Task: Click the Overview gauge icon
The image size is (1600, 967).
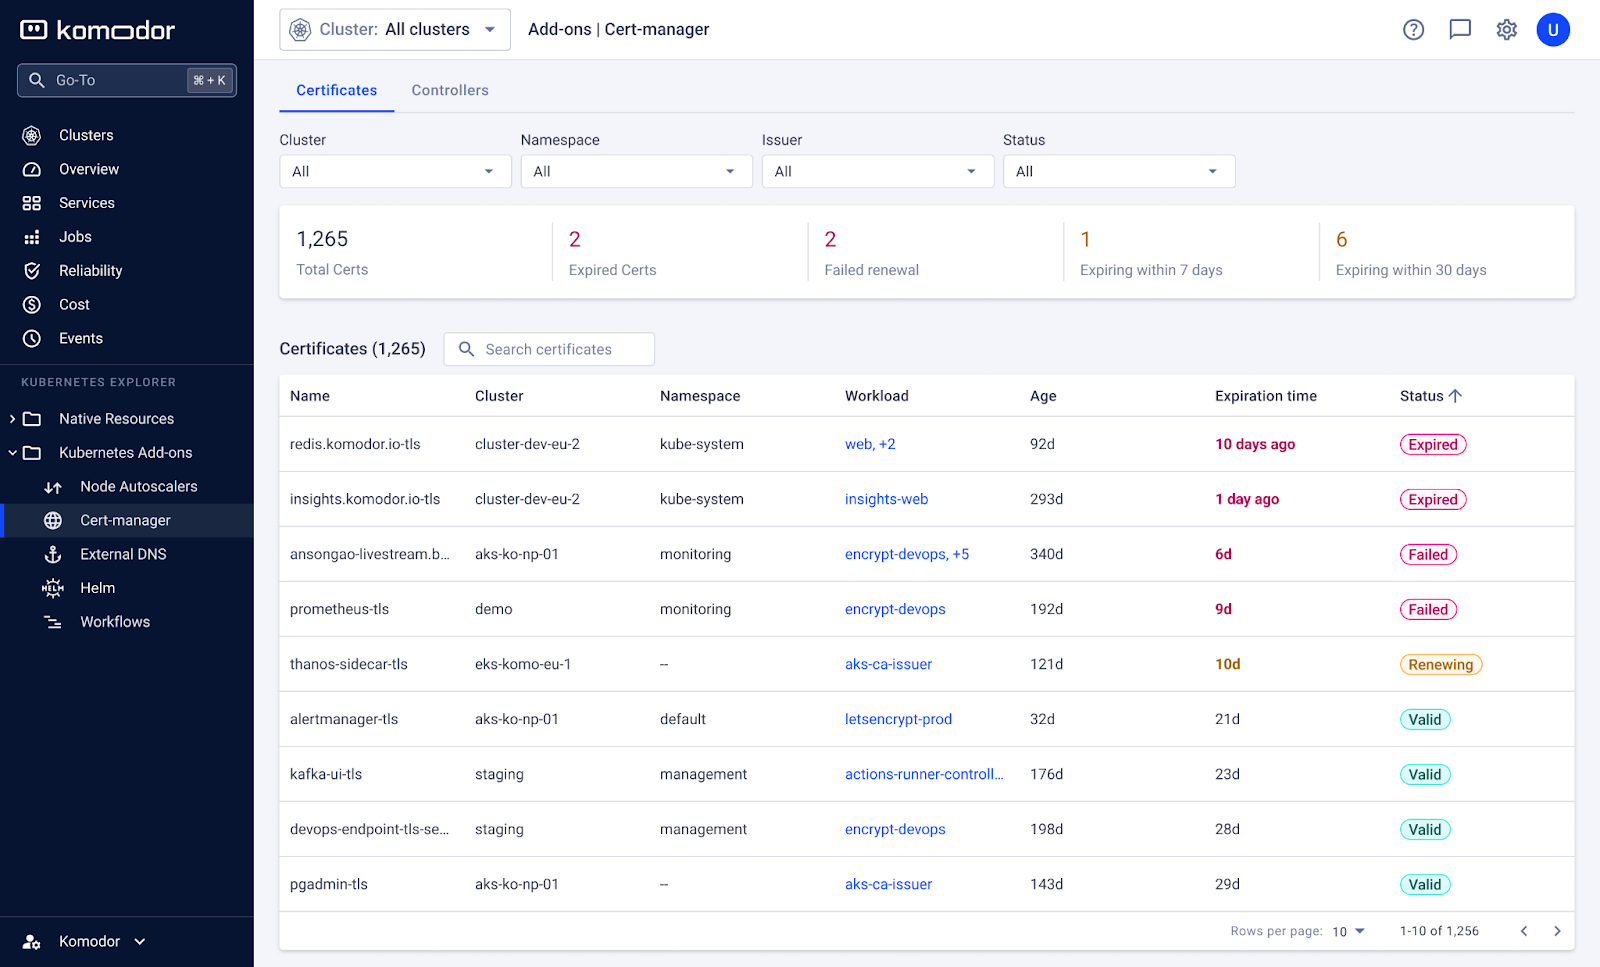Action: click(x=32, y=169)
